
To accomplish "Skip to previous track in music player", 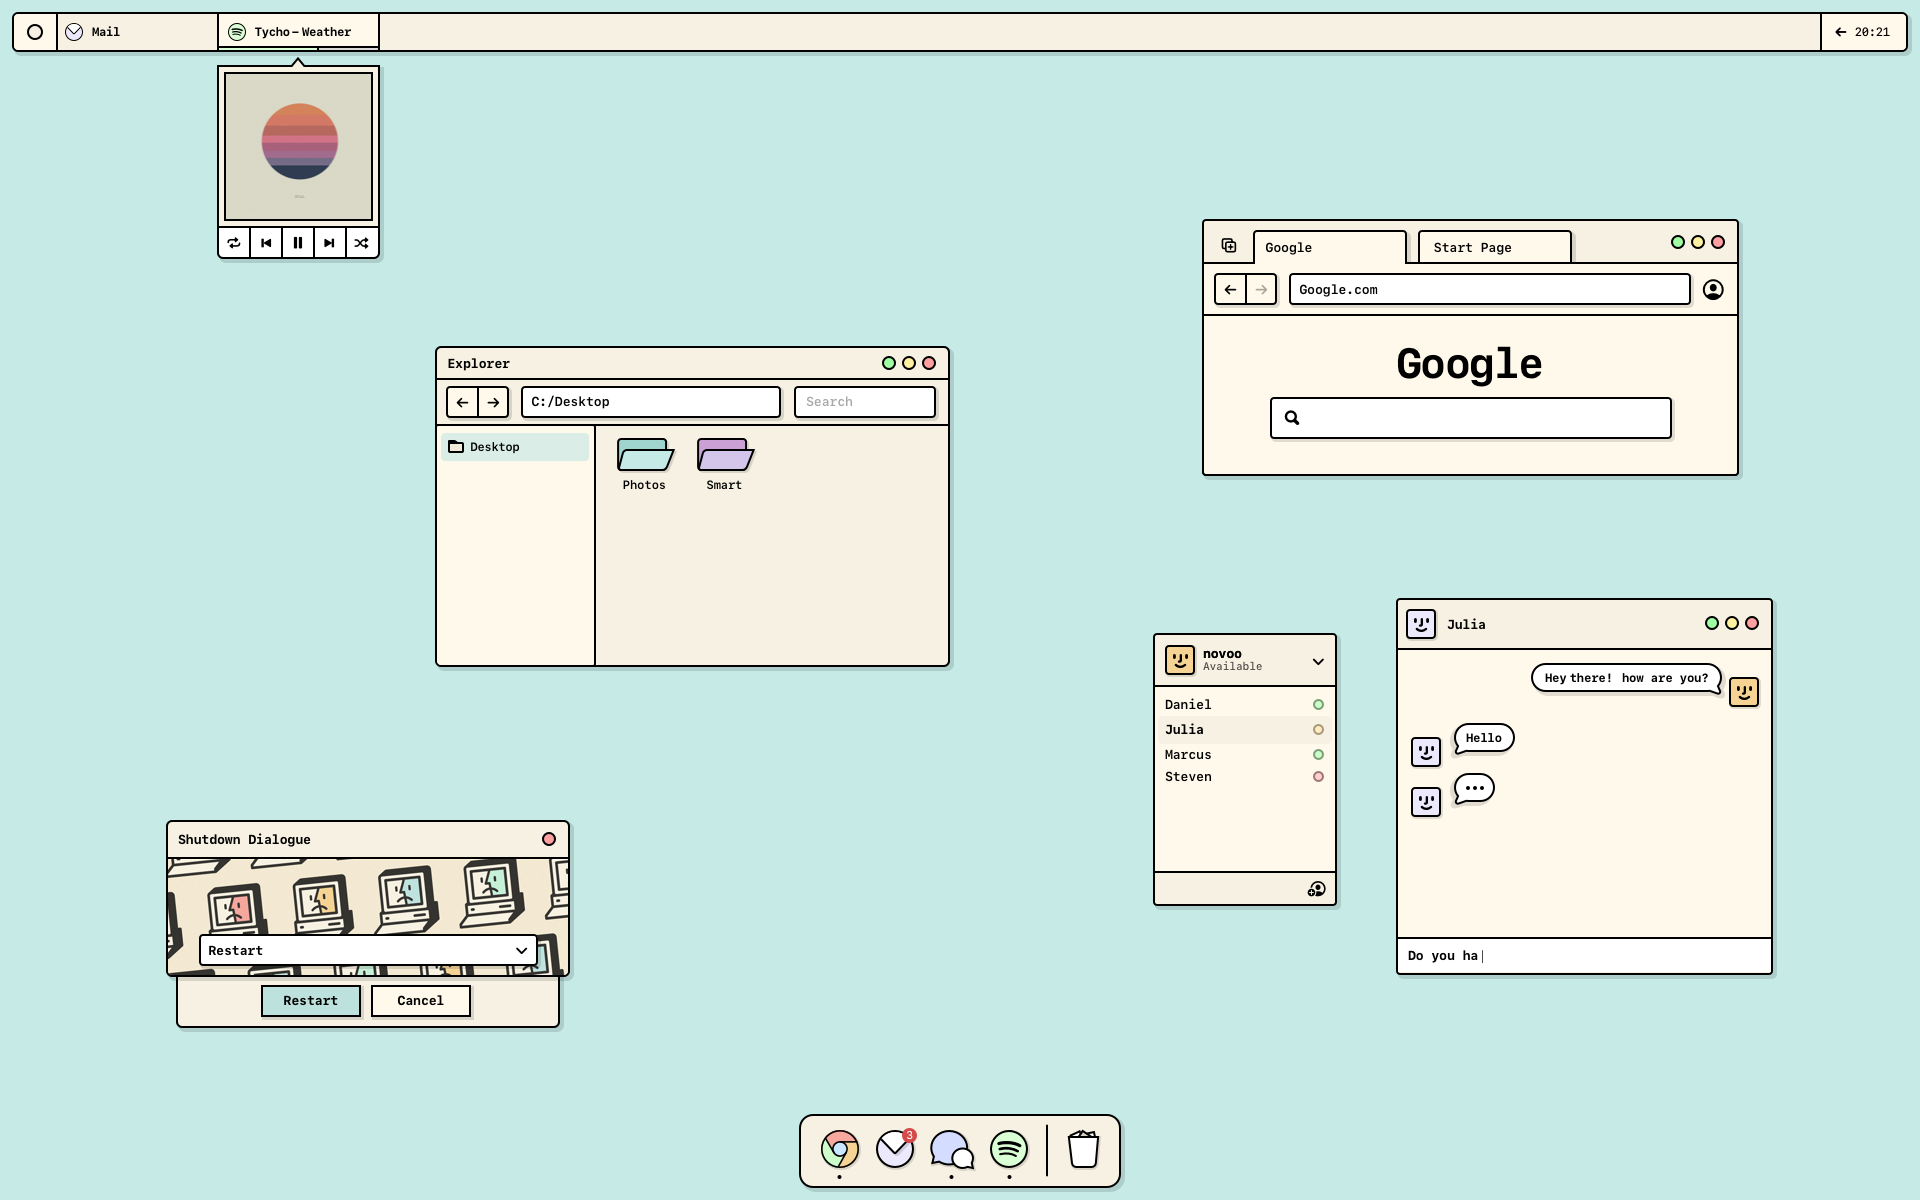I will pyautogui.click(x=266, y=243).
